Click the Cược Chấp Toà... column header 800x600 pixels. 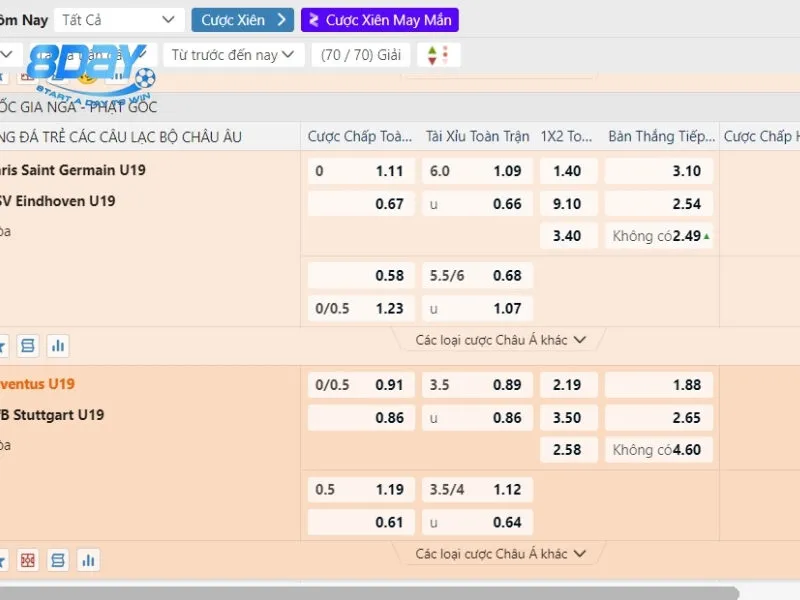tap(360, 137)
